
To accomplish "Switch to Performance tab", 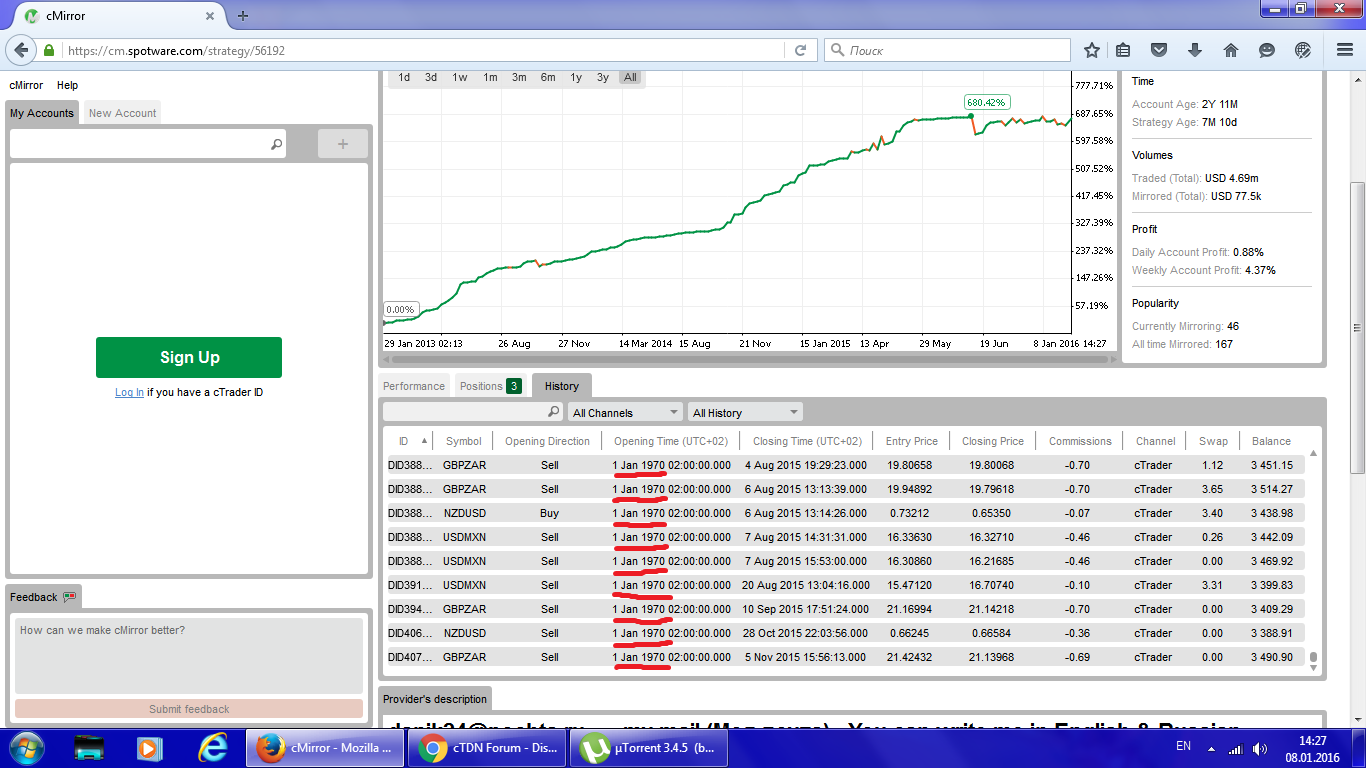I will click(414, 386).
